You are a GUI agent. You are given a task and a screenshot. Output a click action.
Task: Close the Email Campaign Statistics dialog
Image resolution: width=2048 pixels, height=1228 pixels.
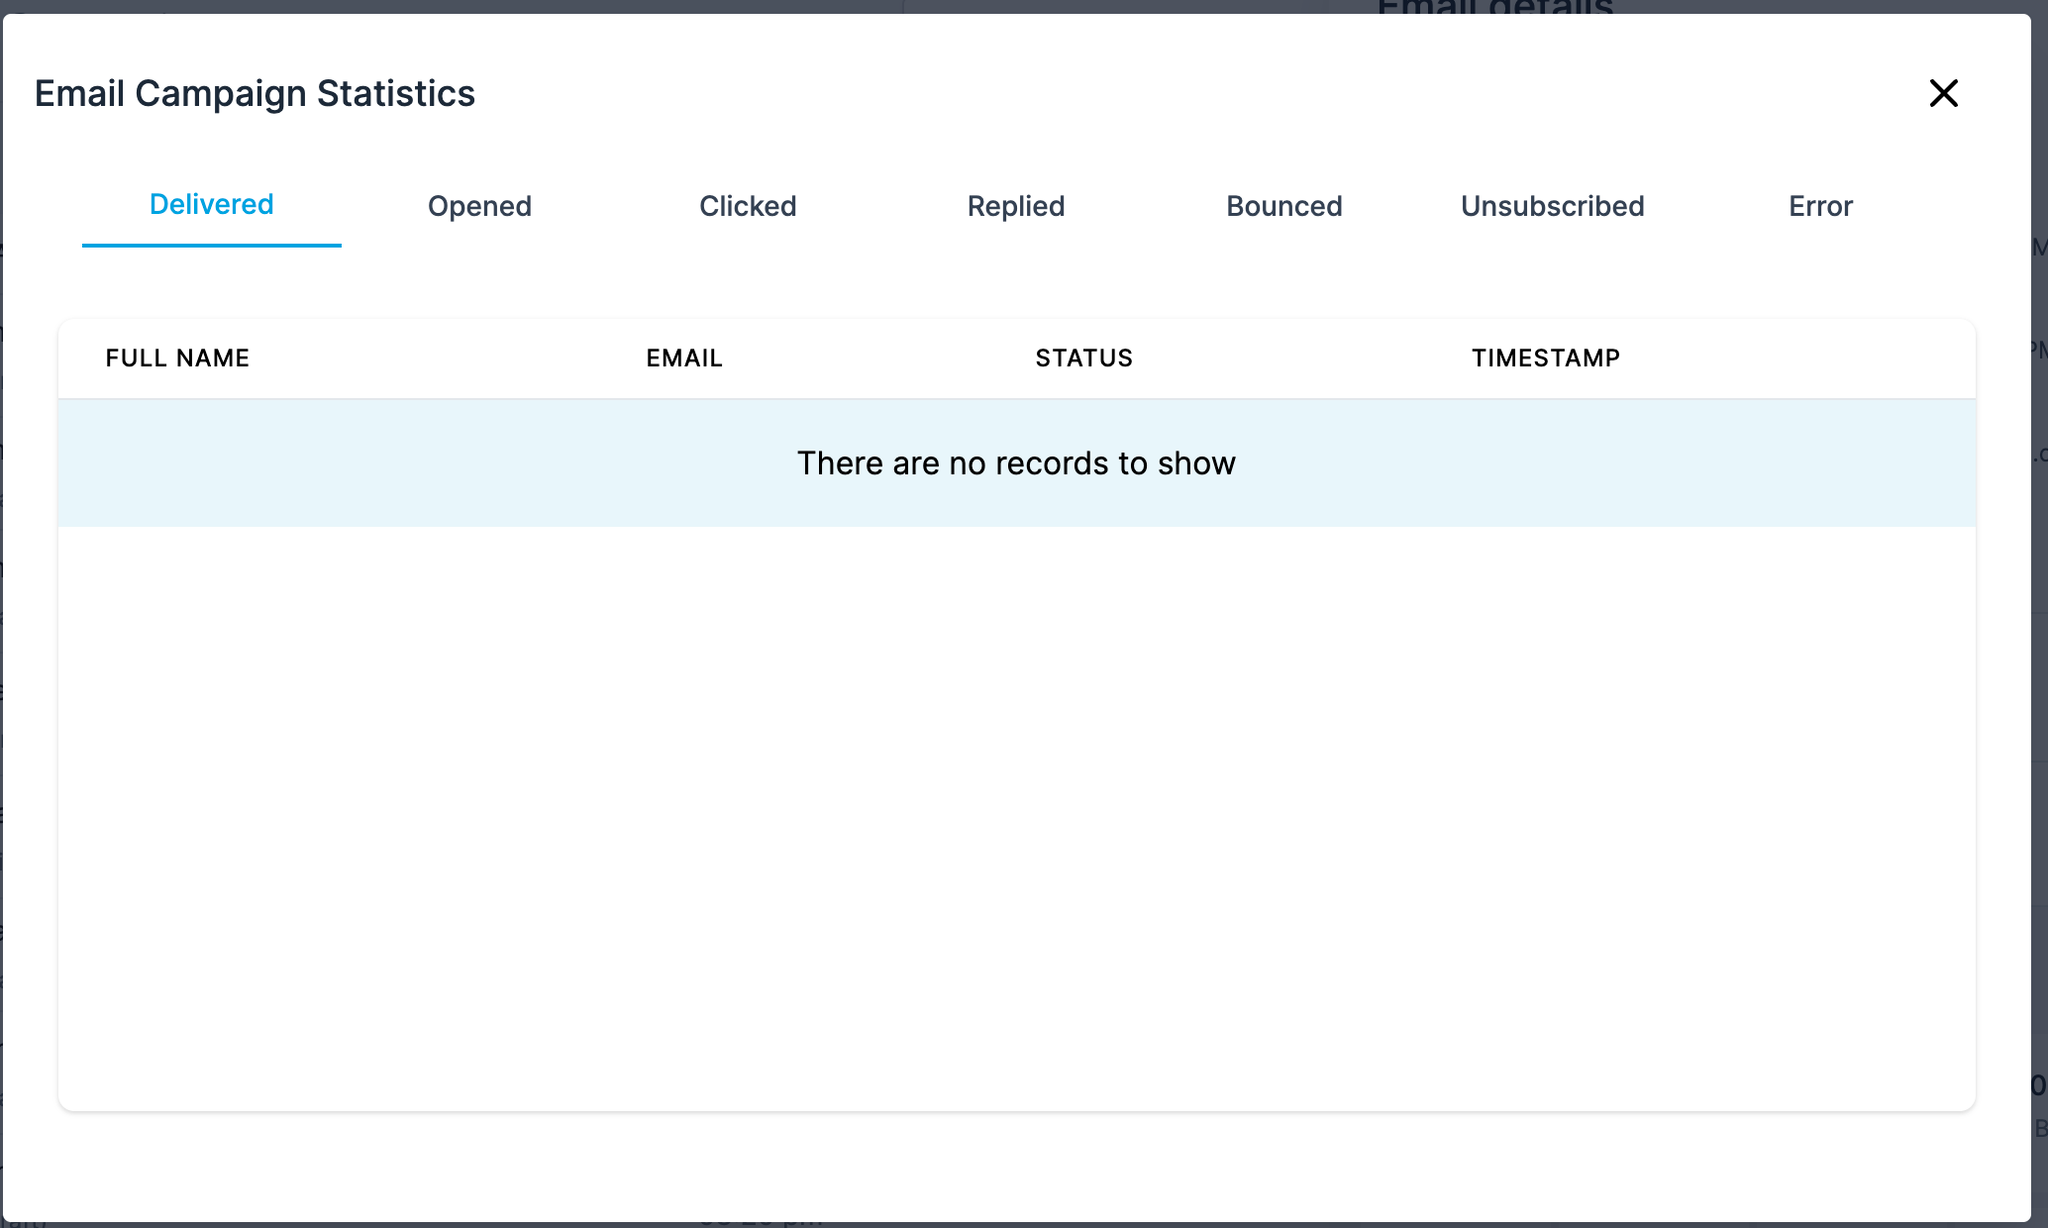tap(1943, 93)
